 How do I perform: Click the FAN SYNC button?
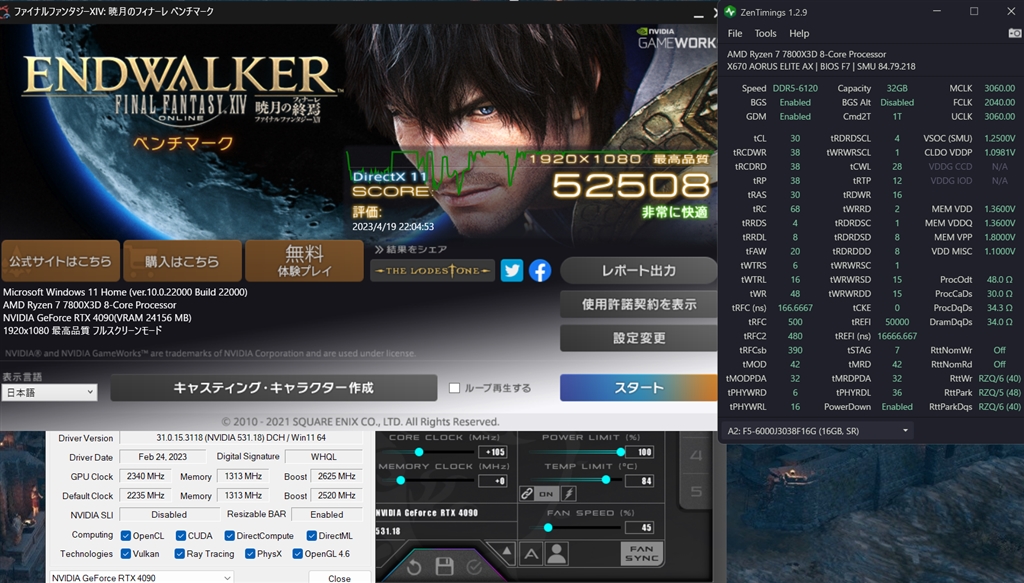641,554
